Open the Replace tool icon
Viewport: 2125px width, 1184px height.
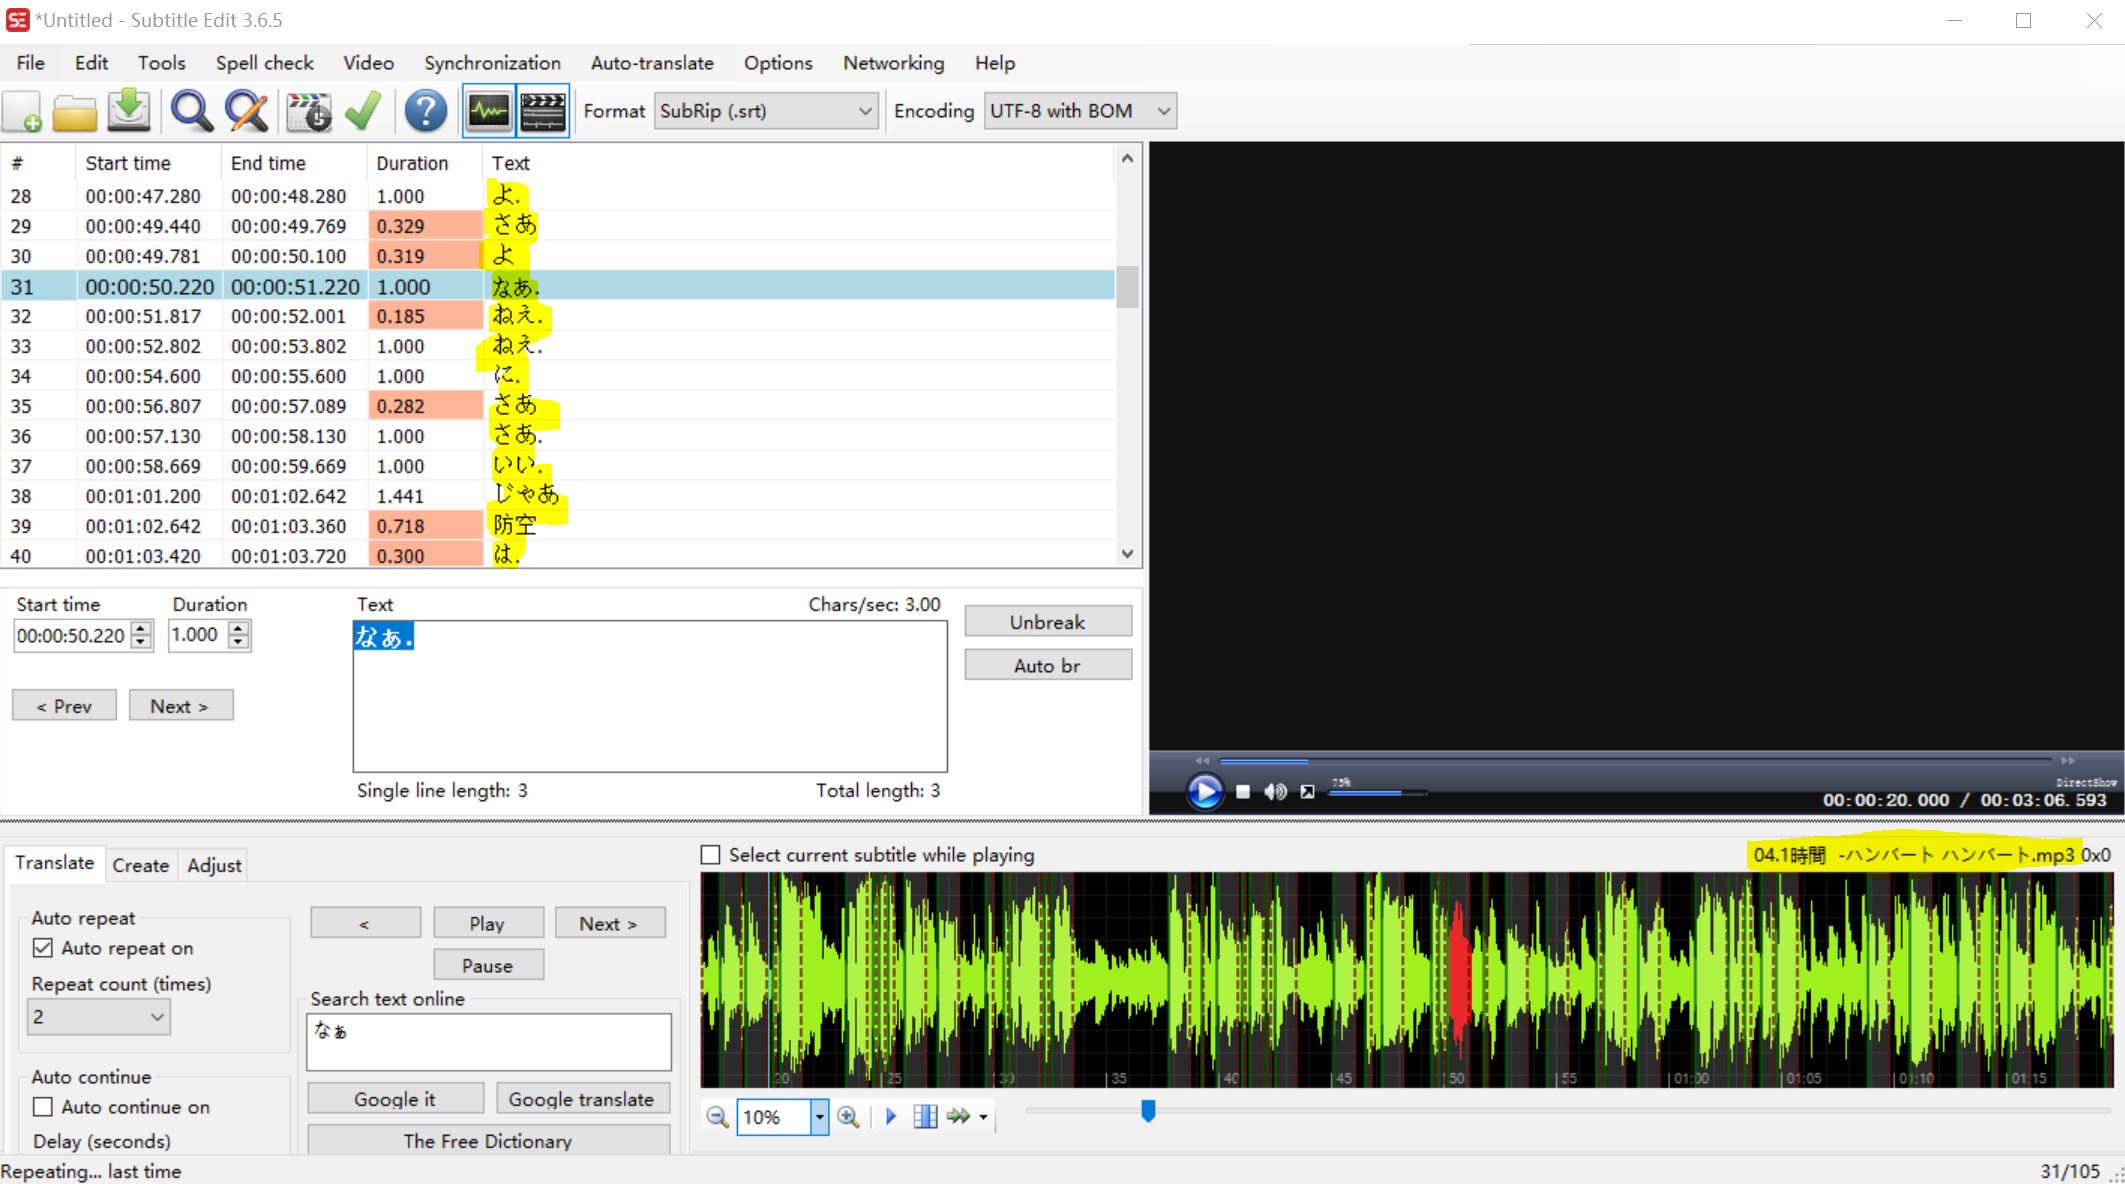pyautogui.click(x=246, y=111)
